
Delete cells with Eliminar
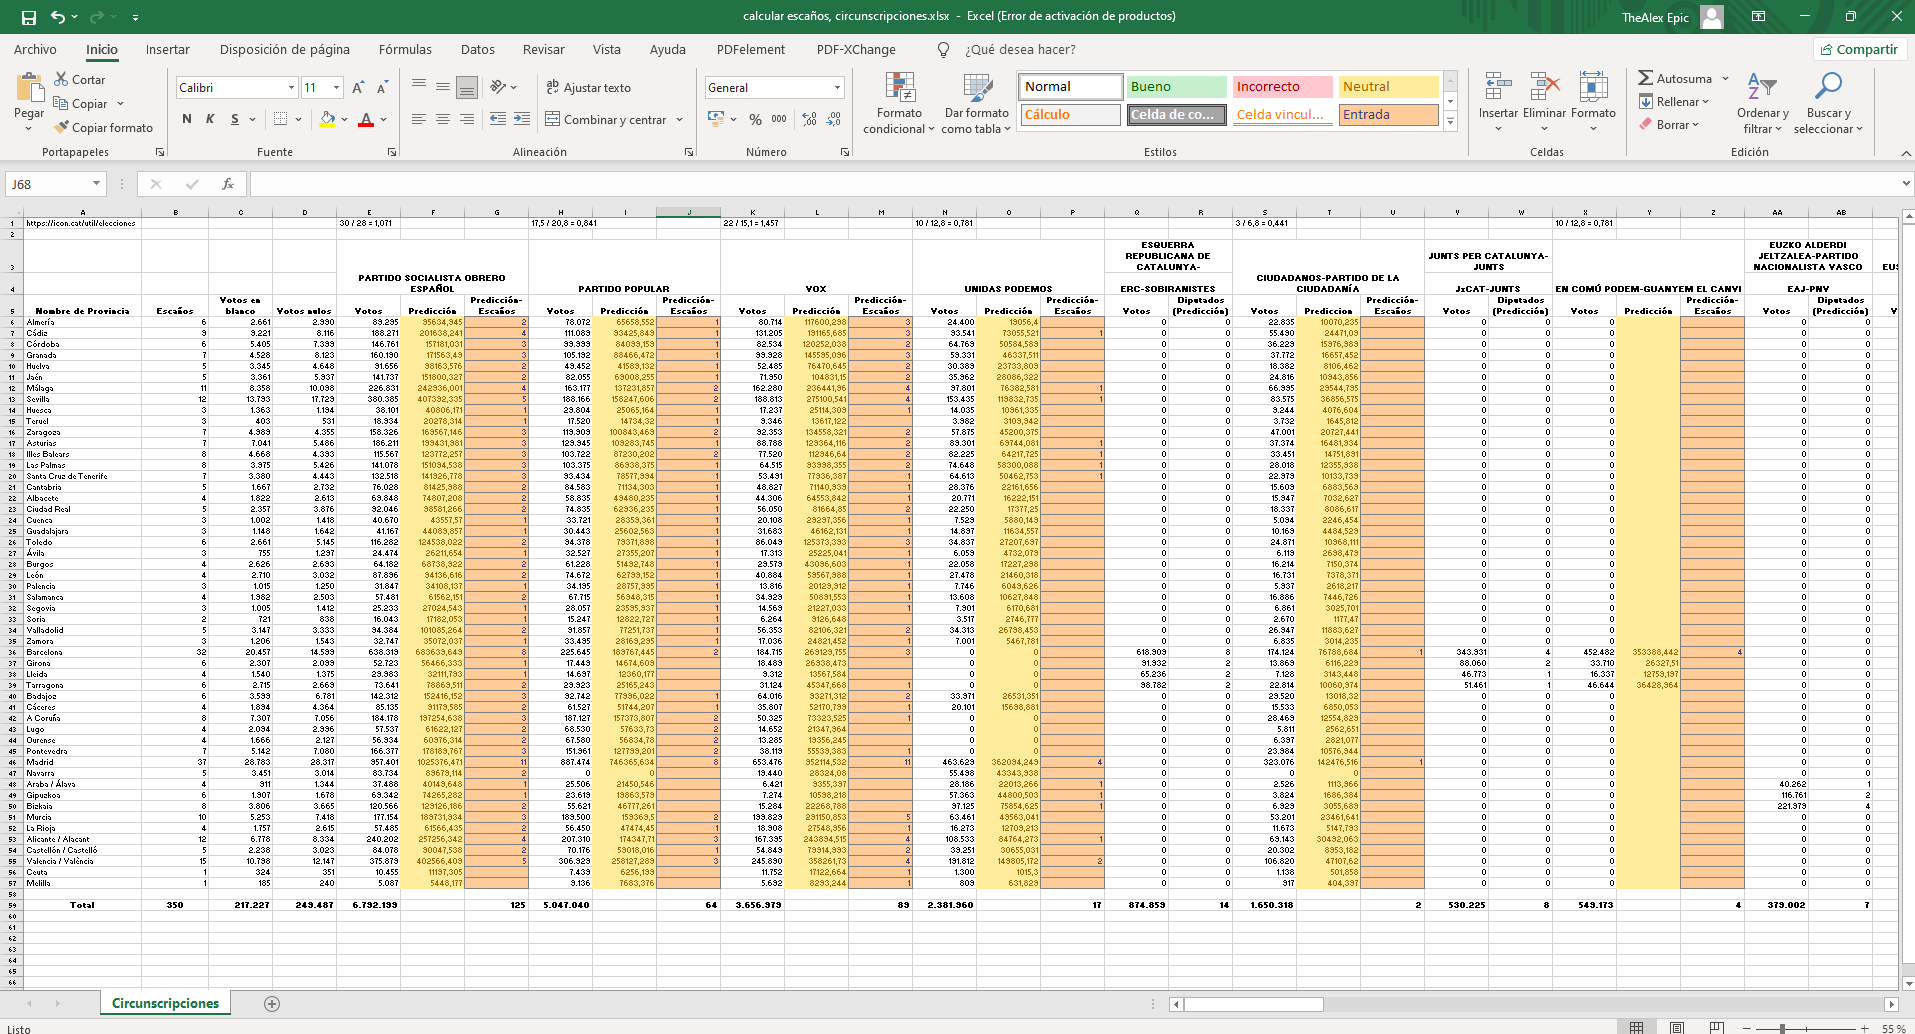pos(1544,103)
